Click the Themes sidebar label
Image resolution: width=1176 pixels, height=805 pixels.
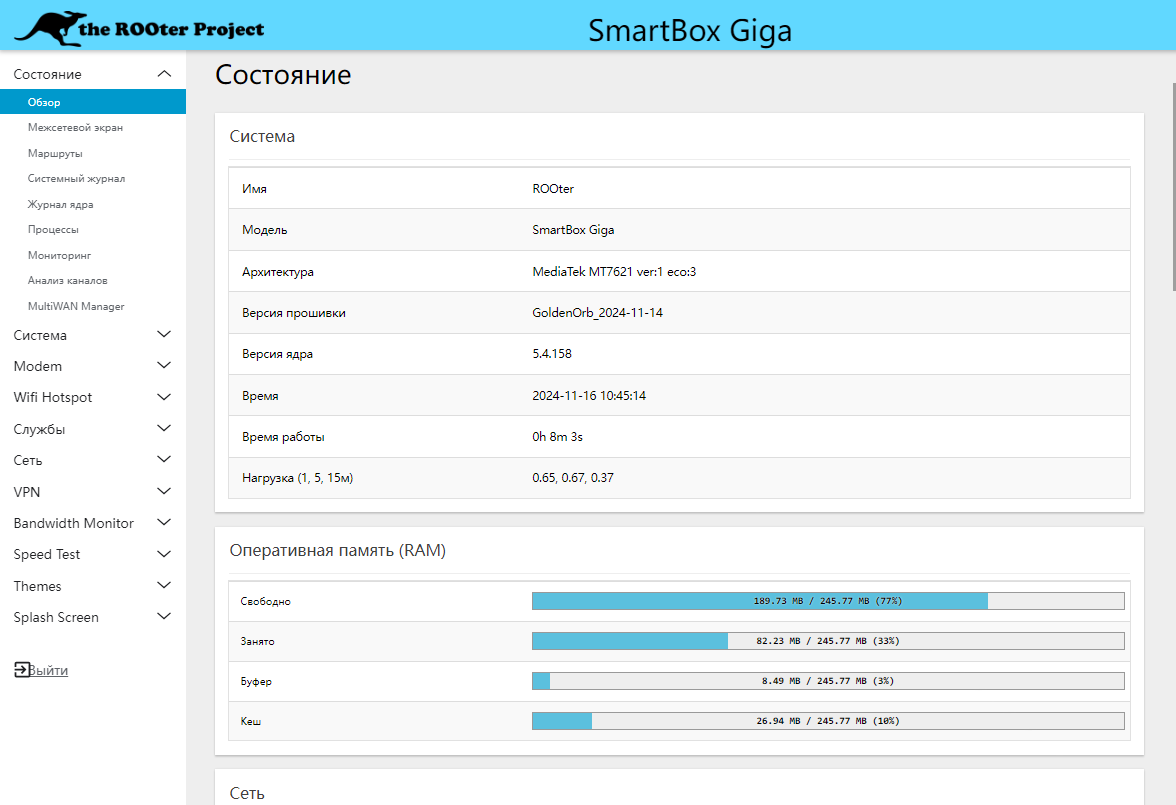(38, 586)
